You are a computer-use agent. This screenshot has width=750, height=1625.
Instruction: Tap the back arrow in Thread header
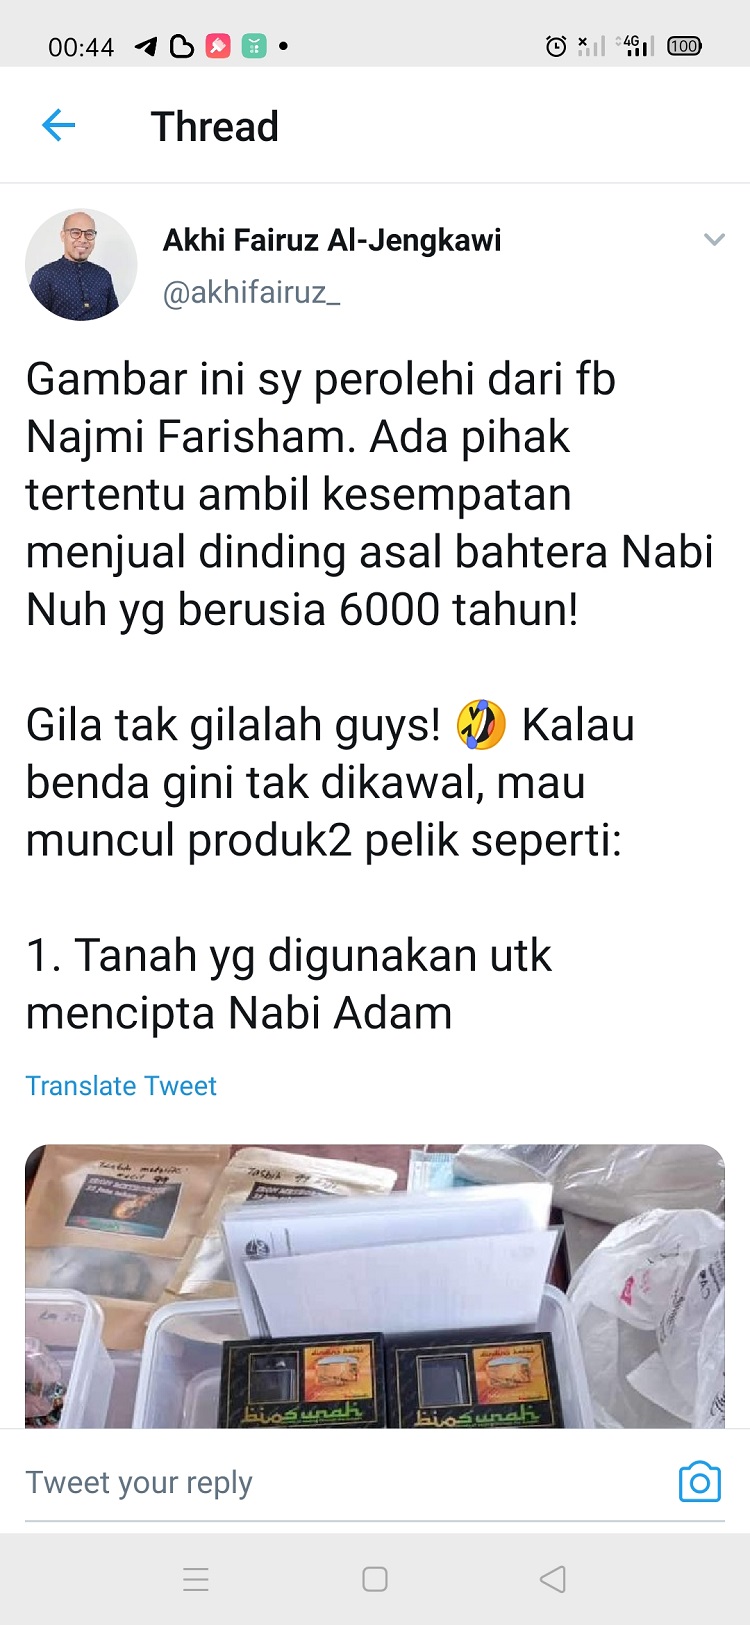[59, 126]
